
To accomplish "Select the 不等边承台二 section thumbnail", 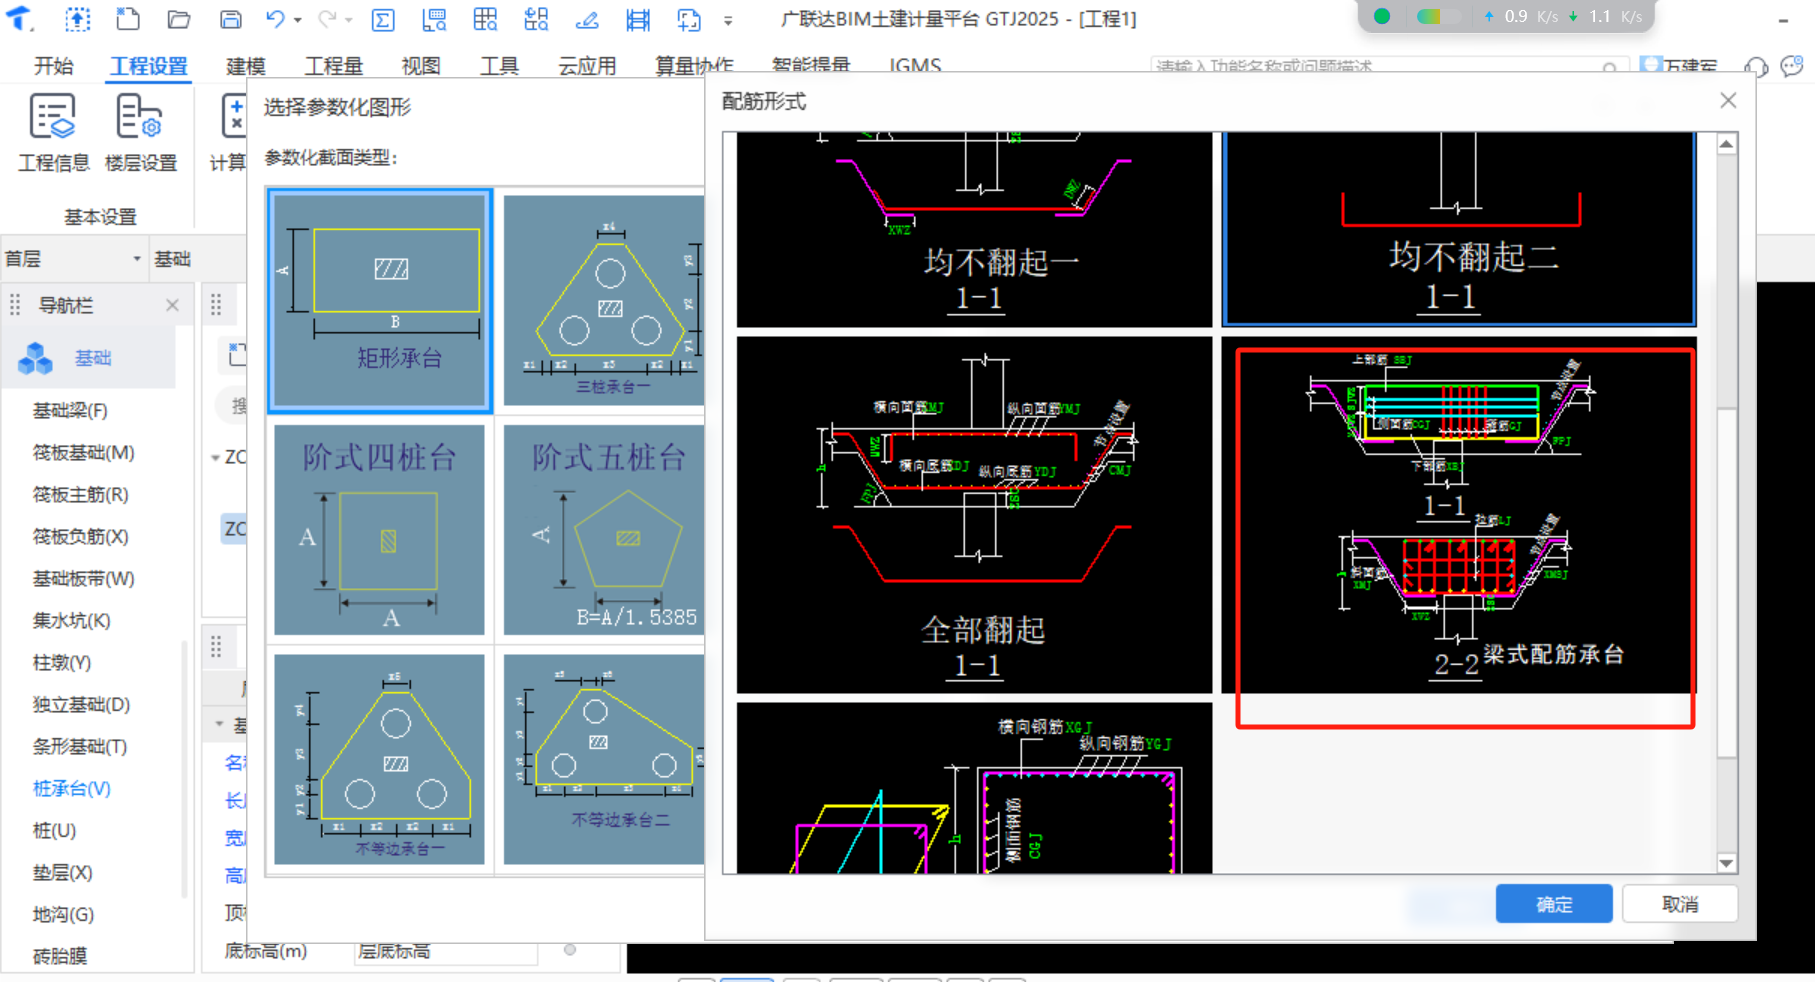I will point(604,760).
